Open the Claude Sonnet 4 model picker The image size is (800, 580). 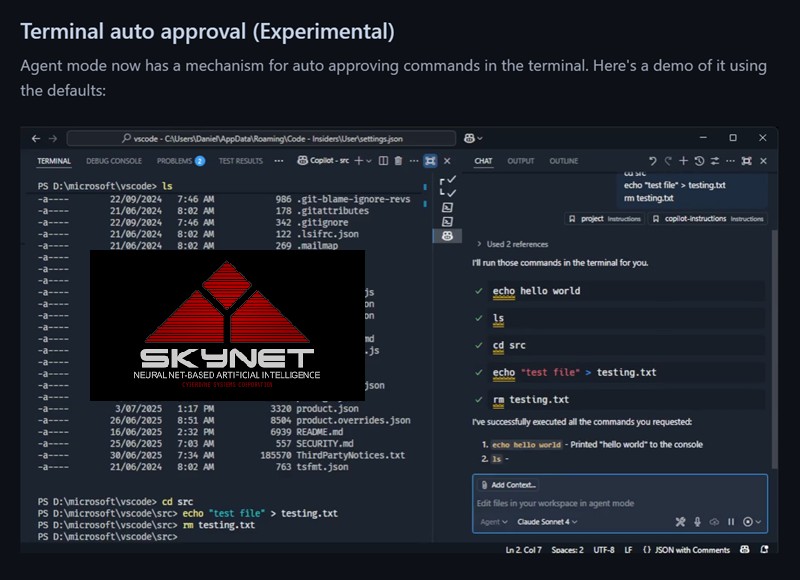click(x=547, y=521)
